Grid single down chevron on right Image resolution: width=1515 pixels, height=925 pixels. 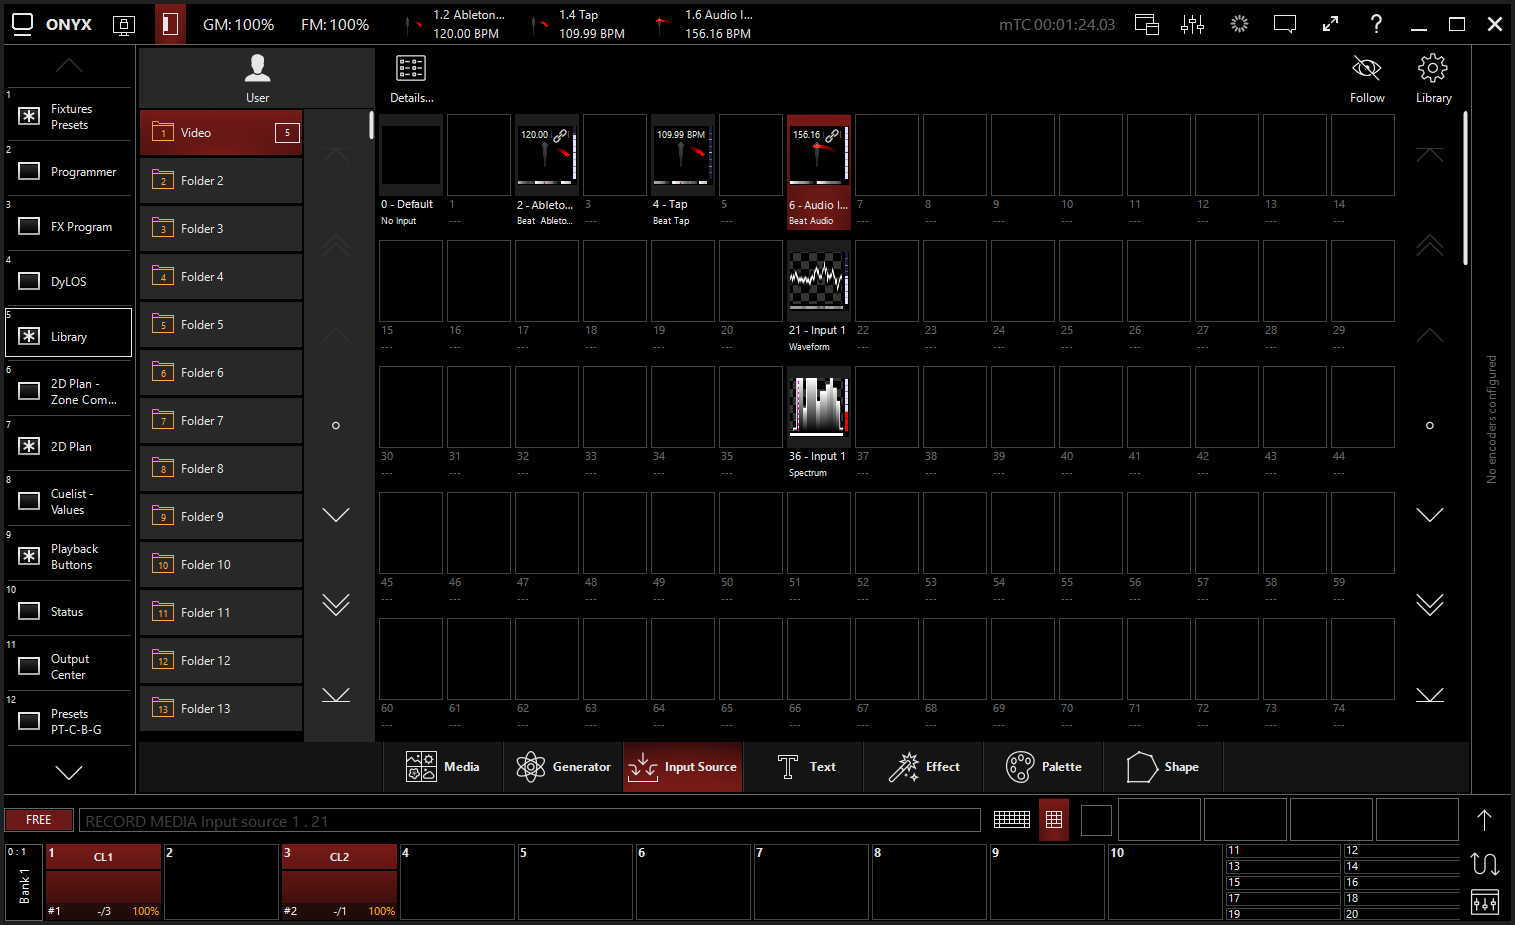(x=1430, y=515)
